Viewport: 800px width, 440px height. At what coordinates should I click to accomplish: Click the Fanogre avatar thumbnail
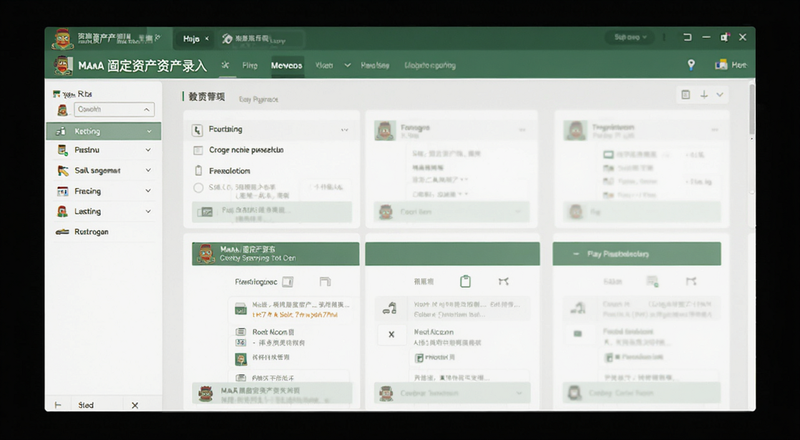pos(385,131)
